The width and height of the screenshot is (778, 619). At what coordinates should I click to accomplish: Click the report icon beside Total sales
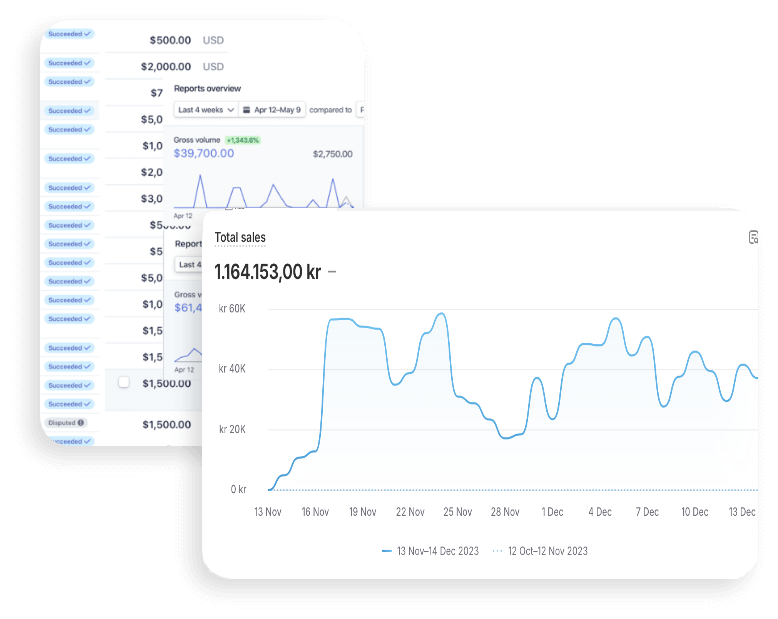coord(753,238)
